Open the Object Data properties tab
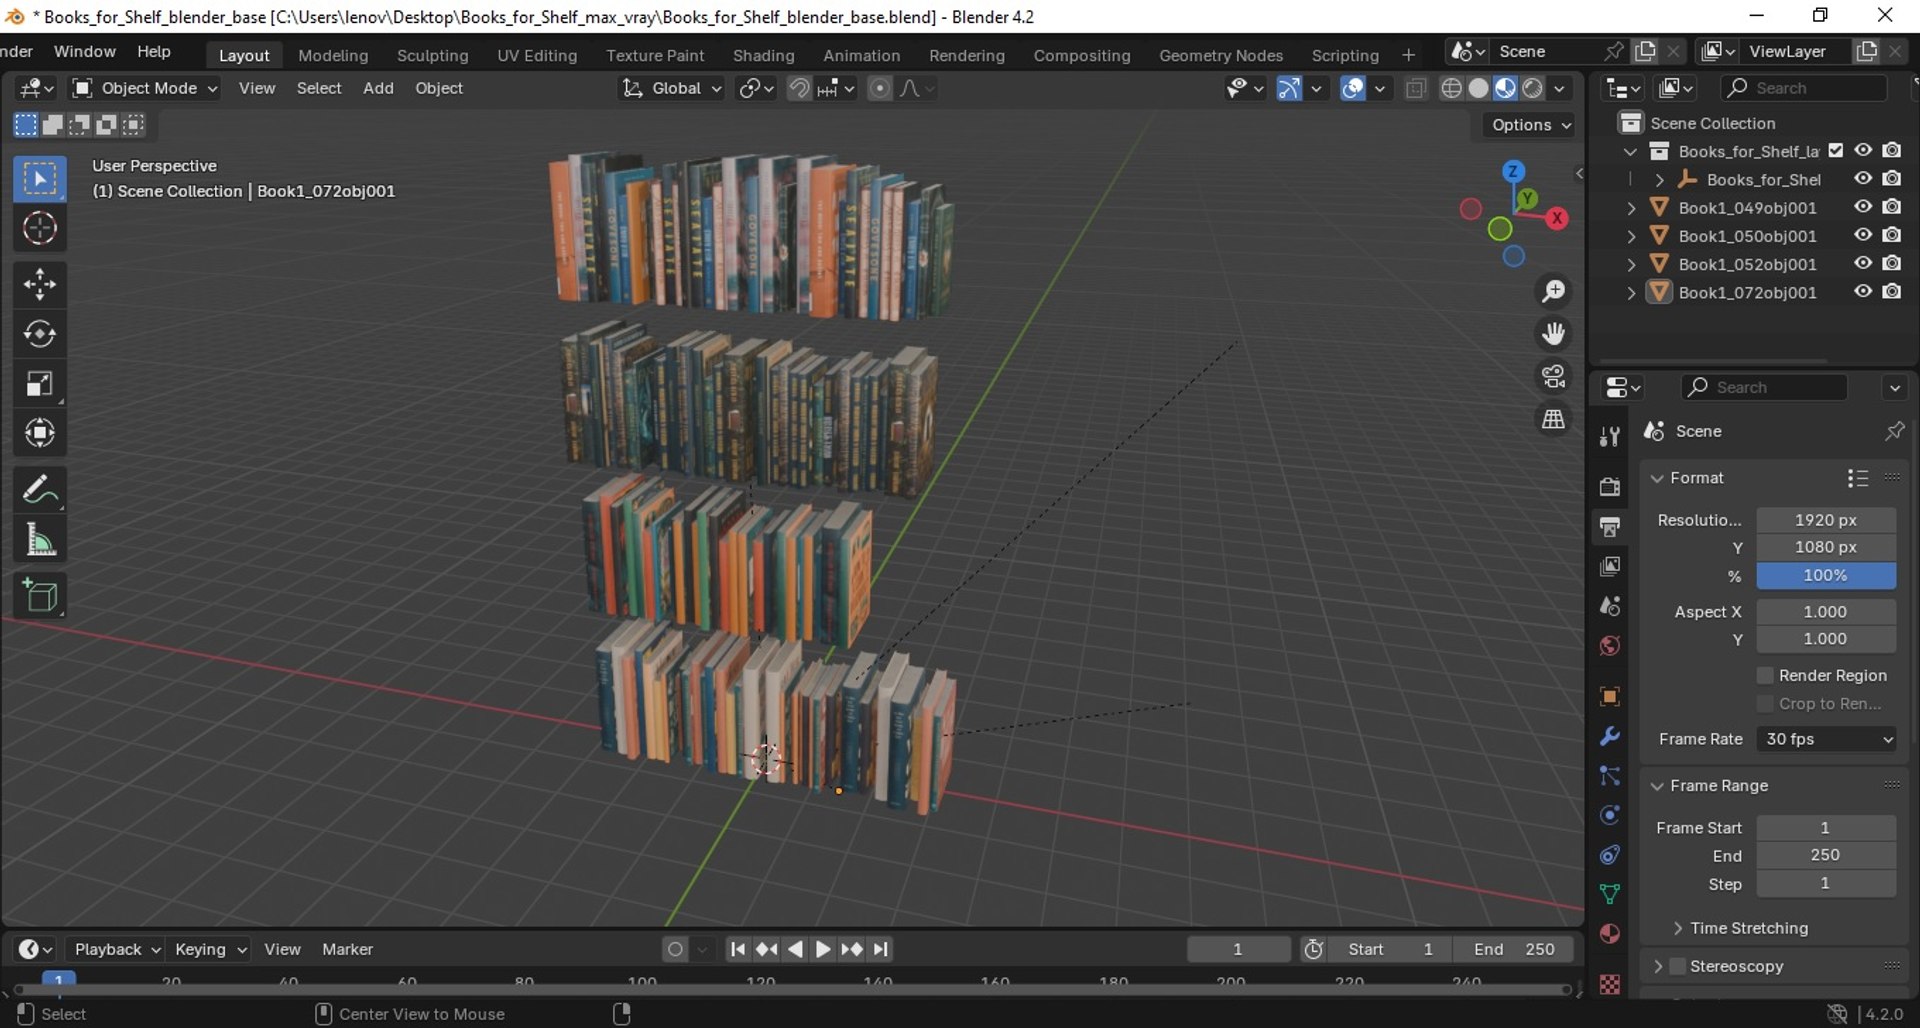1920x1028 pixels. point(1609,894)
